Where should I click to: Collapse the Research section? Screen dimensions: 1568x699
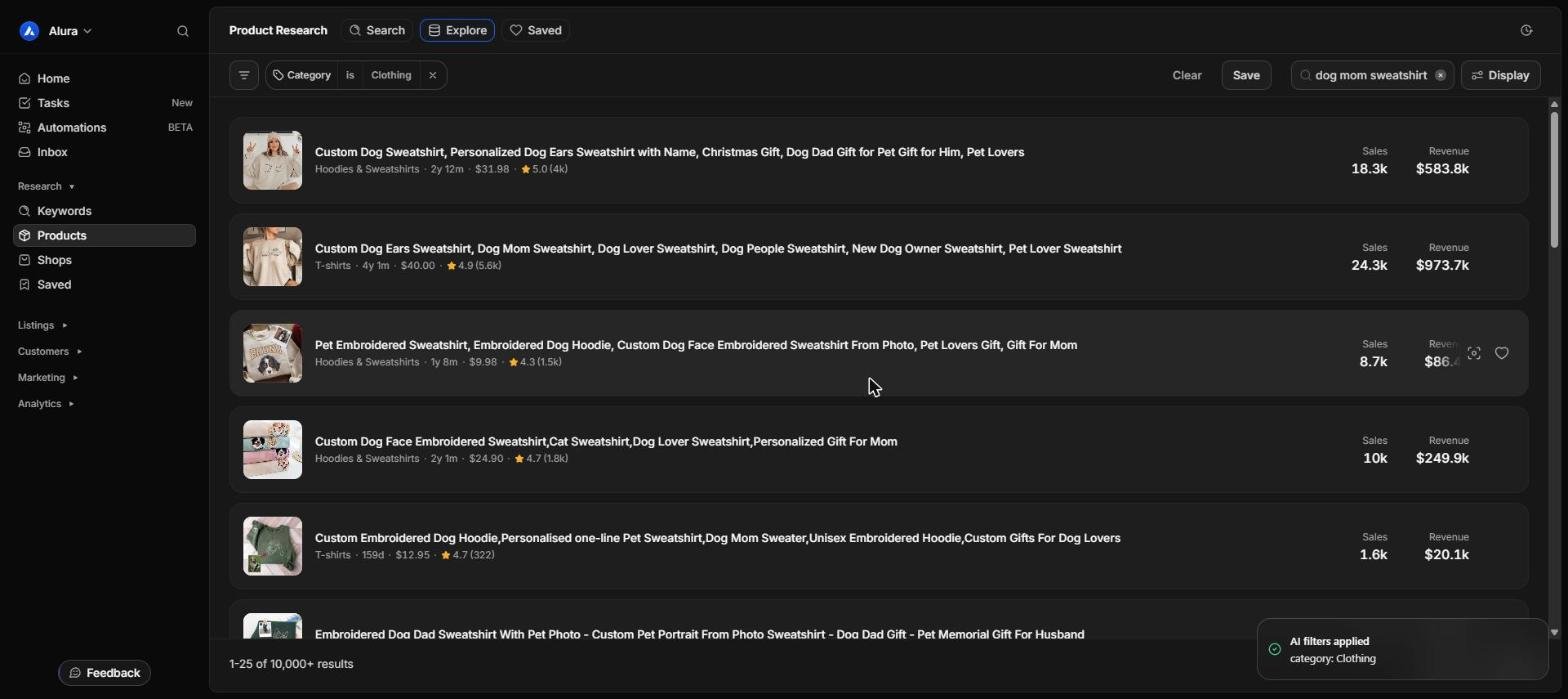pyautogui.click(x=46, y=186)
